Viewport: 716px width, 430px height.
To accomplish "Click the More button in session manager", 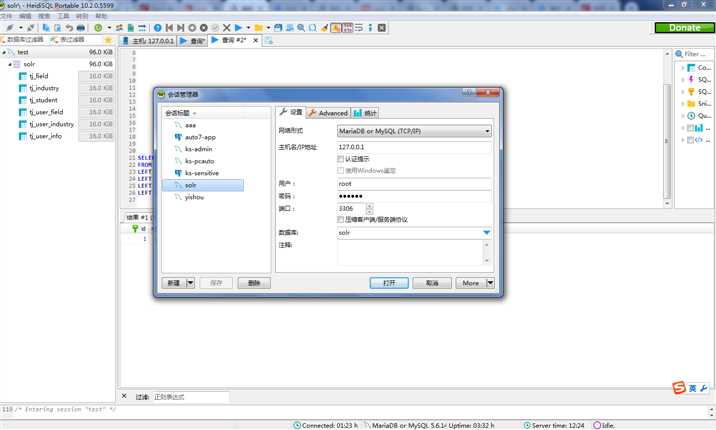I will point(471,283).
